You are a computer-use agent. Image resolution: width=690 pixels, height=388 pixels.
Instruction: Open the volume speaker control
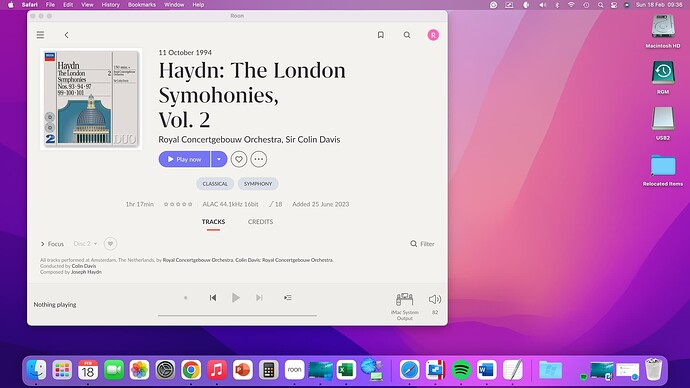point(435,300)
